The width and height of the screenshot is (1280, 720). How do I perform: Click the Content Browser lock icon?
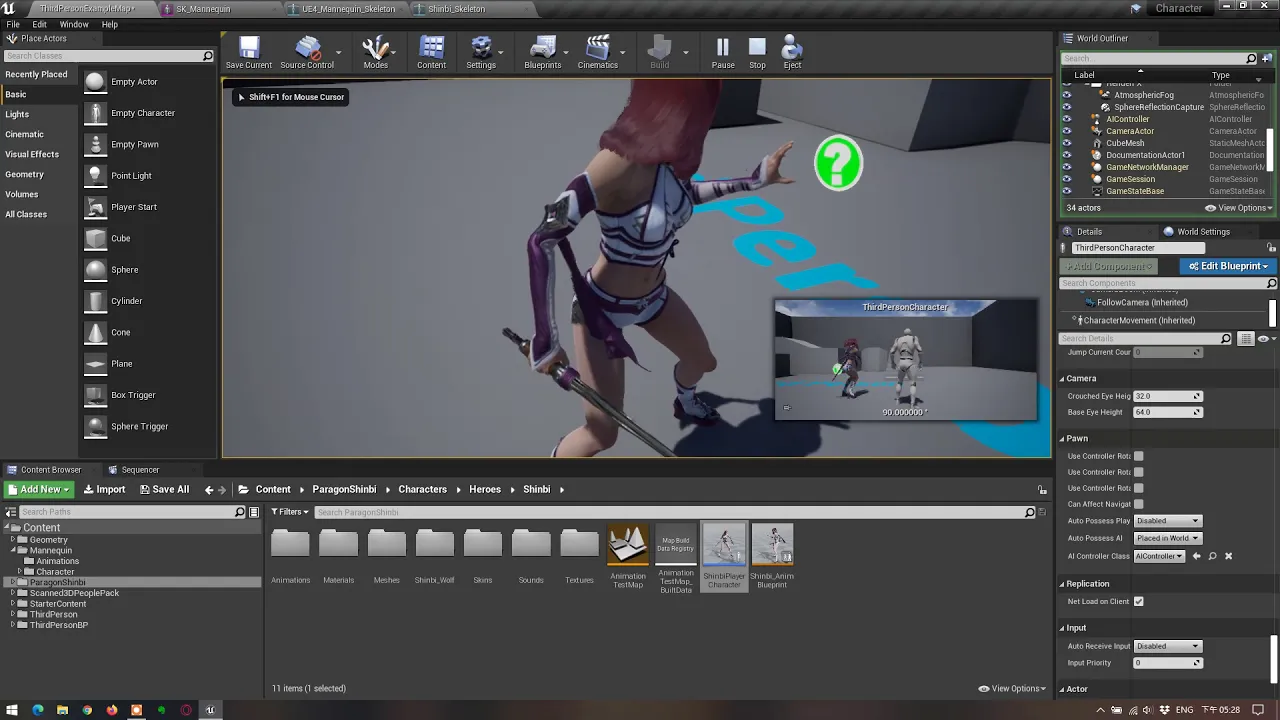[1042, 489]
